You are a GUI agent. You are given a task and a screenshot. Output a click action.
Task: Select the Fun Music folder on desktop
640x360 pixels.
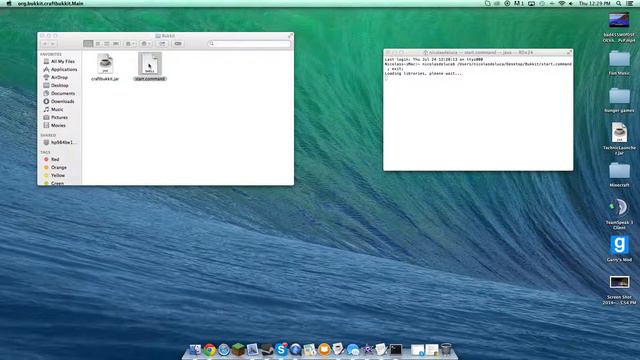pyautogui.click(x=619, y=63)
